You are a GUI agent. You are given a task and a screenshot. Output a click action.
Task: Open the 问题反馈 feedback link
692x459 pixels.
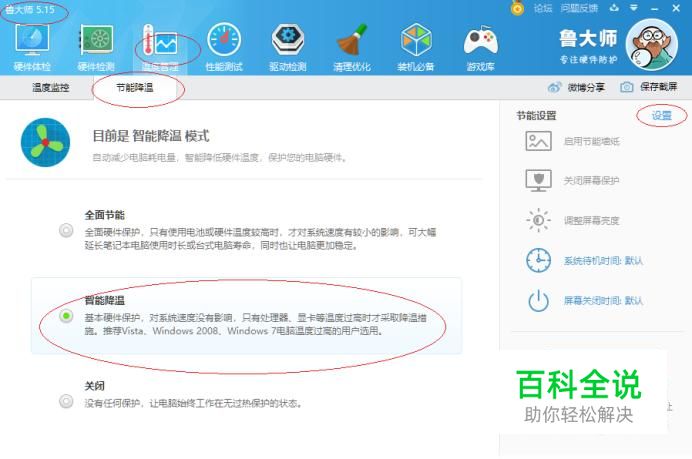579,8
